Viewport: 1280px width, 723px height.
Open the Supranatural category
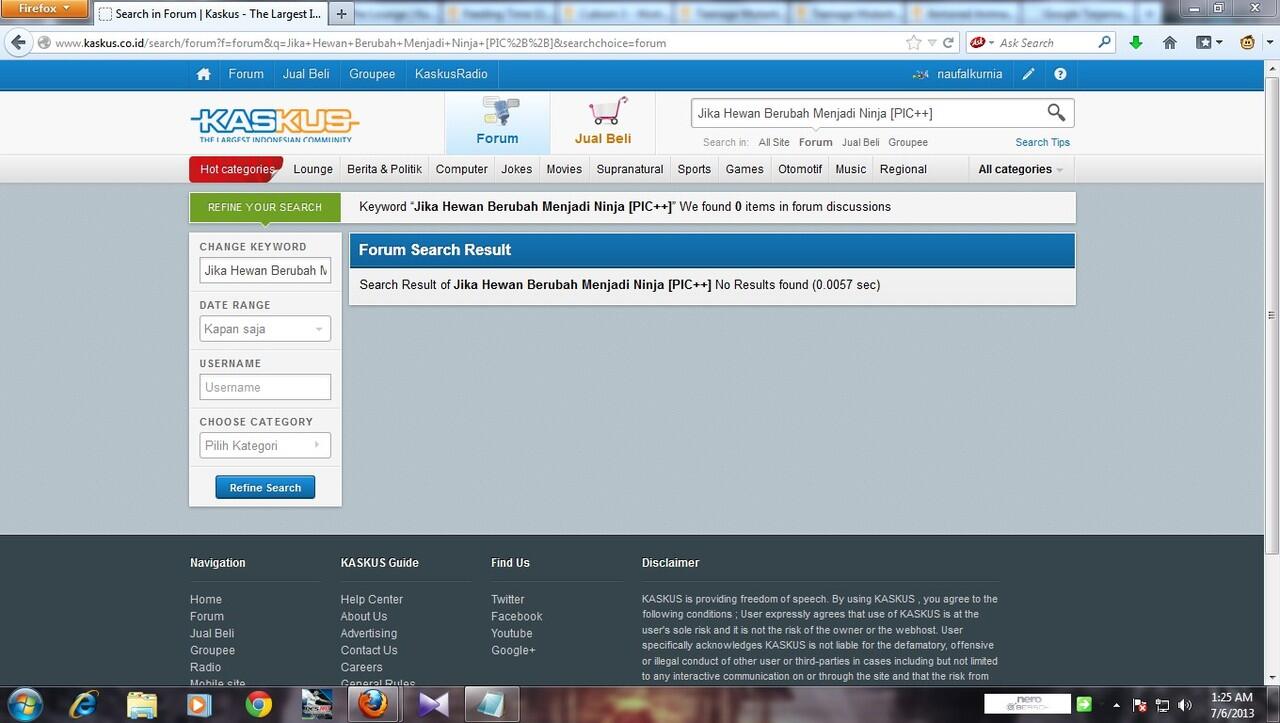(630, 169)
